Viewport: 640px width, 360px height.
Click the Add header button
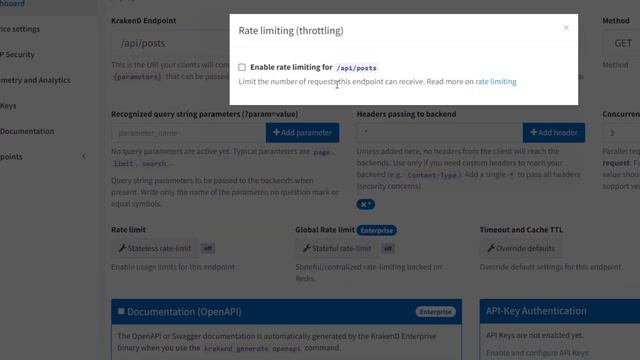[553, 133]
